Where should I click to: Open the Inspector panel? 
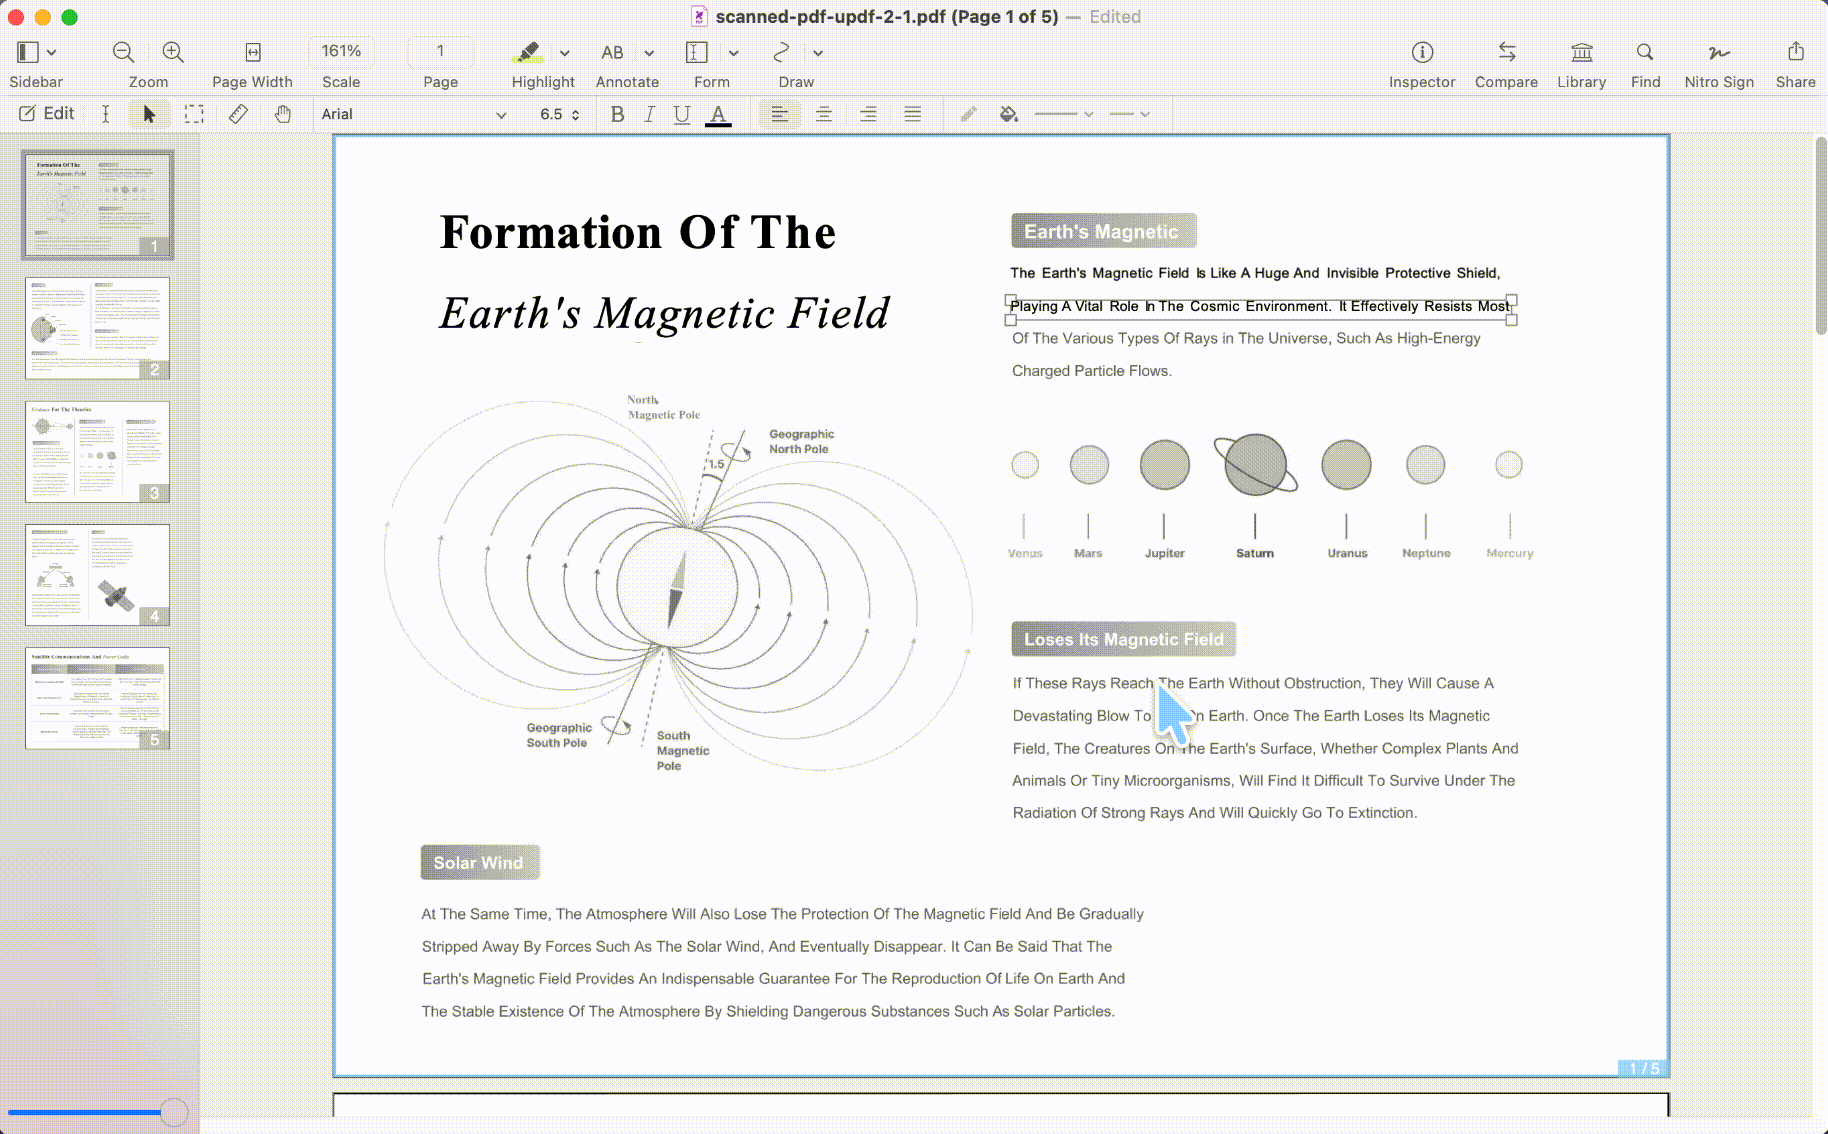pyautogui.click(x=1422, y=52)
